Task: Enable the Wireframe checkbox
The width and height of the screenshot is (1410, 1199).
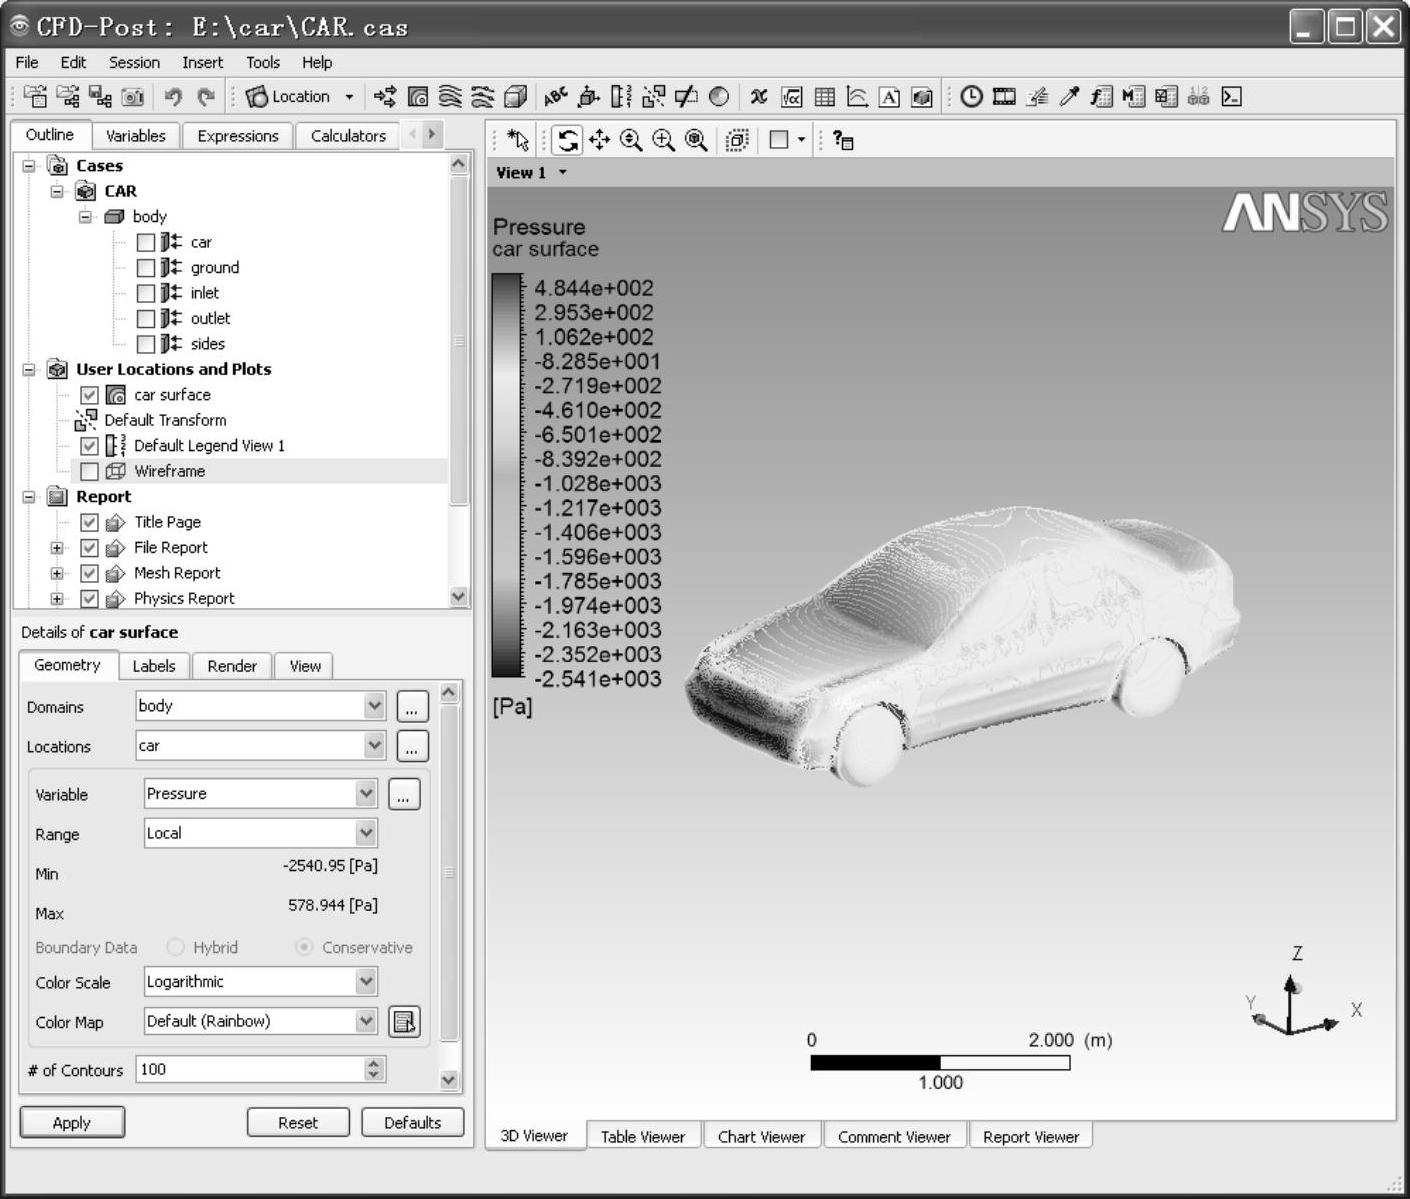Action: 89,471
